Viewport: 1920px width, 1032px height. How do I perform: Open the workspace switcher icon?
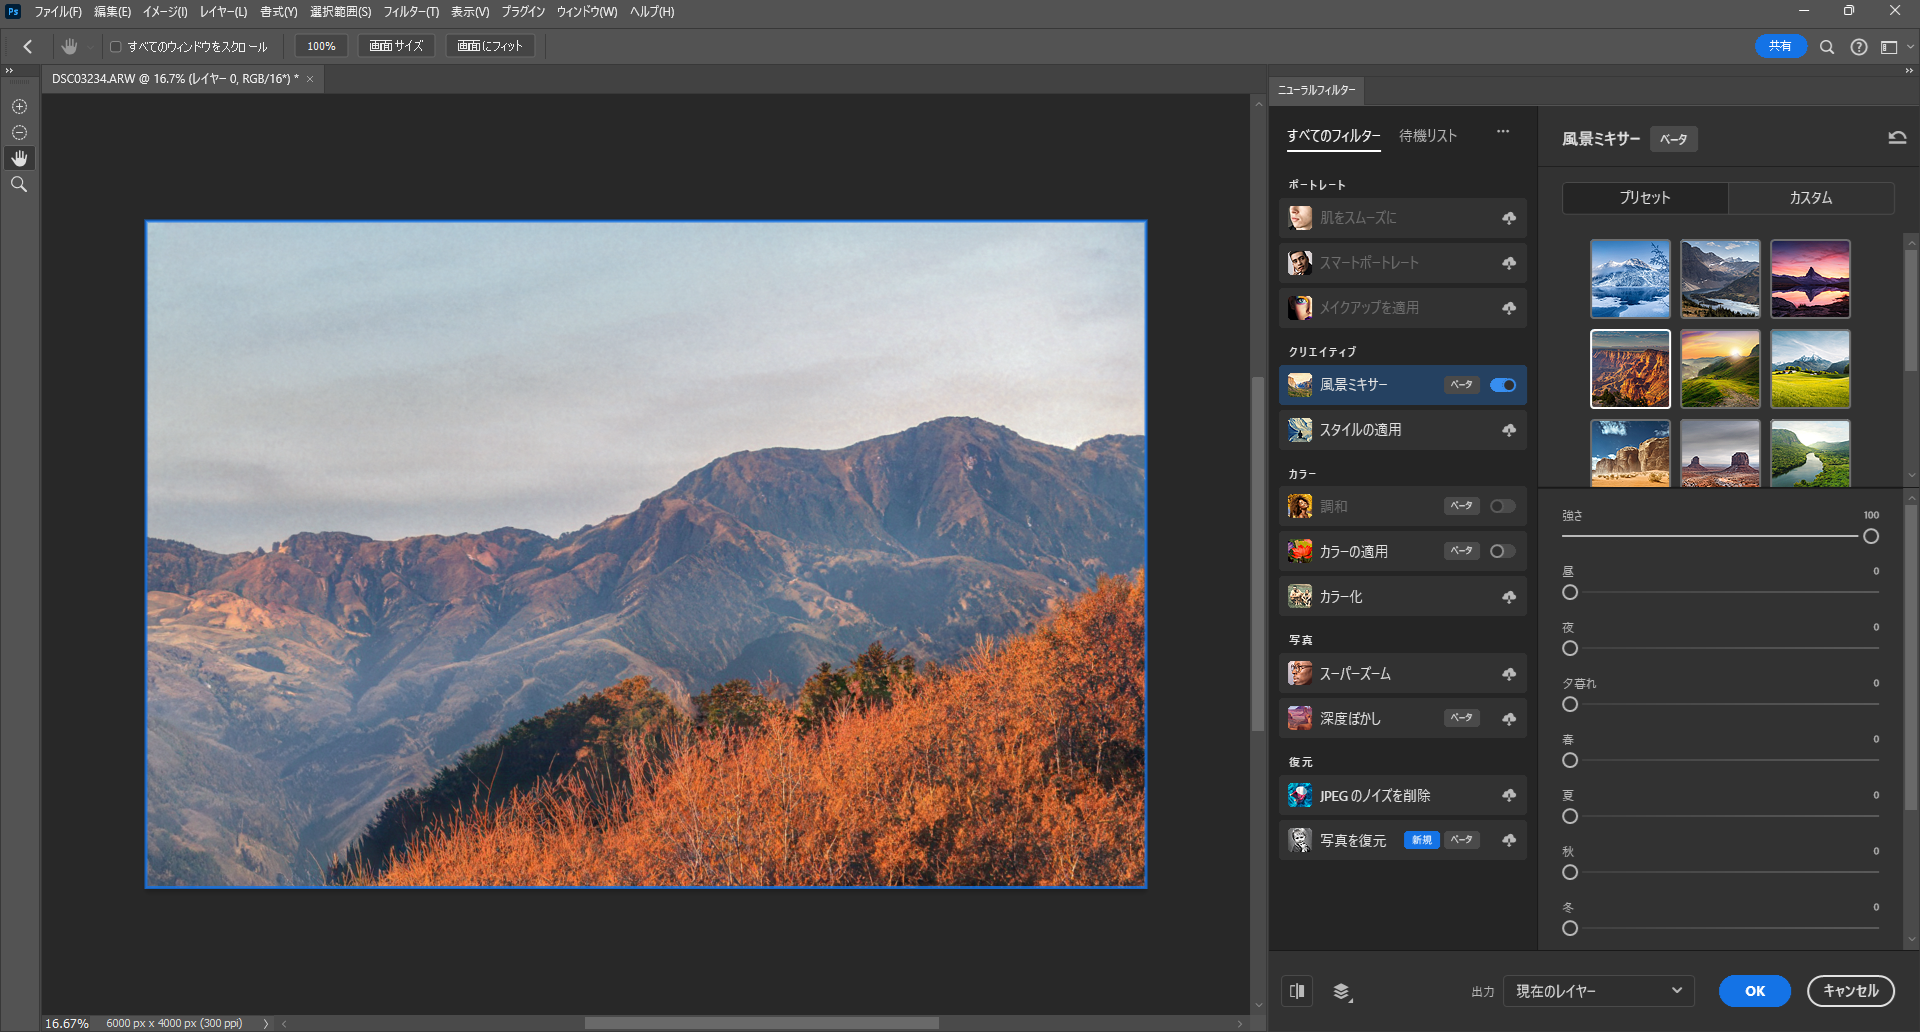tap(1889, 47)
